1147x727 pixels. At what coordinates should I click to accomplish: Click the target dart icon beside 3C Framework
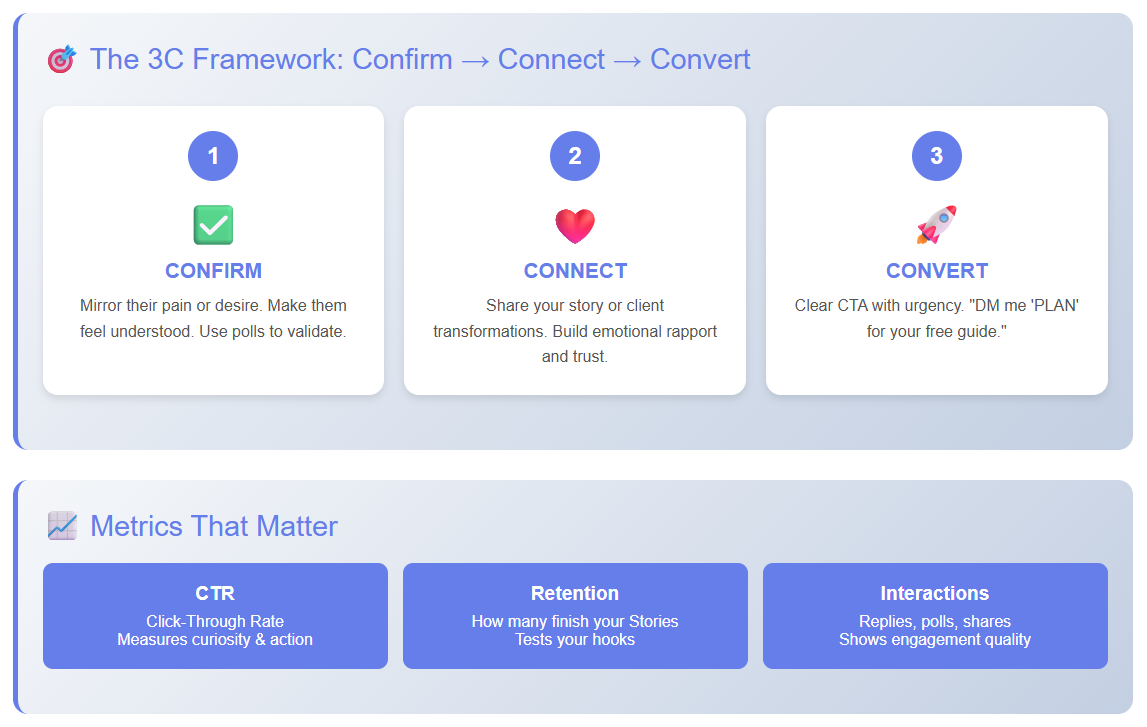click(x=61, y=59)
